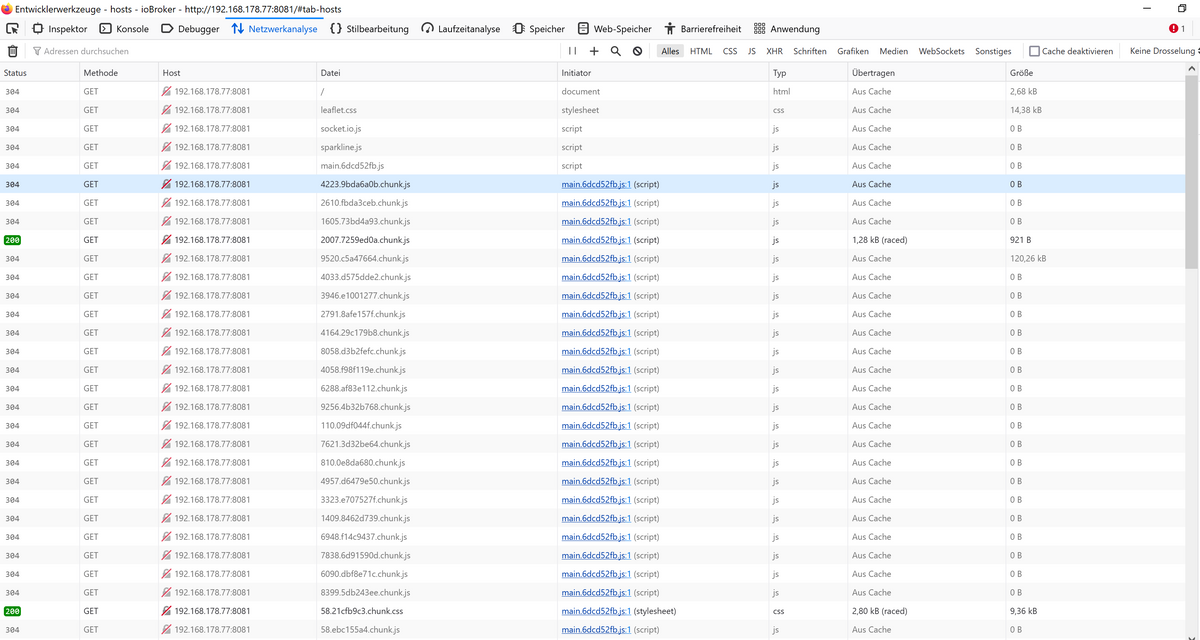This screenshot has height=640, width=1200.
Task: Select the leaflet.css request row
Action: coord(592,110)
